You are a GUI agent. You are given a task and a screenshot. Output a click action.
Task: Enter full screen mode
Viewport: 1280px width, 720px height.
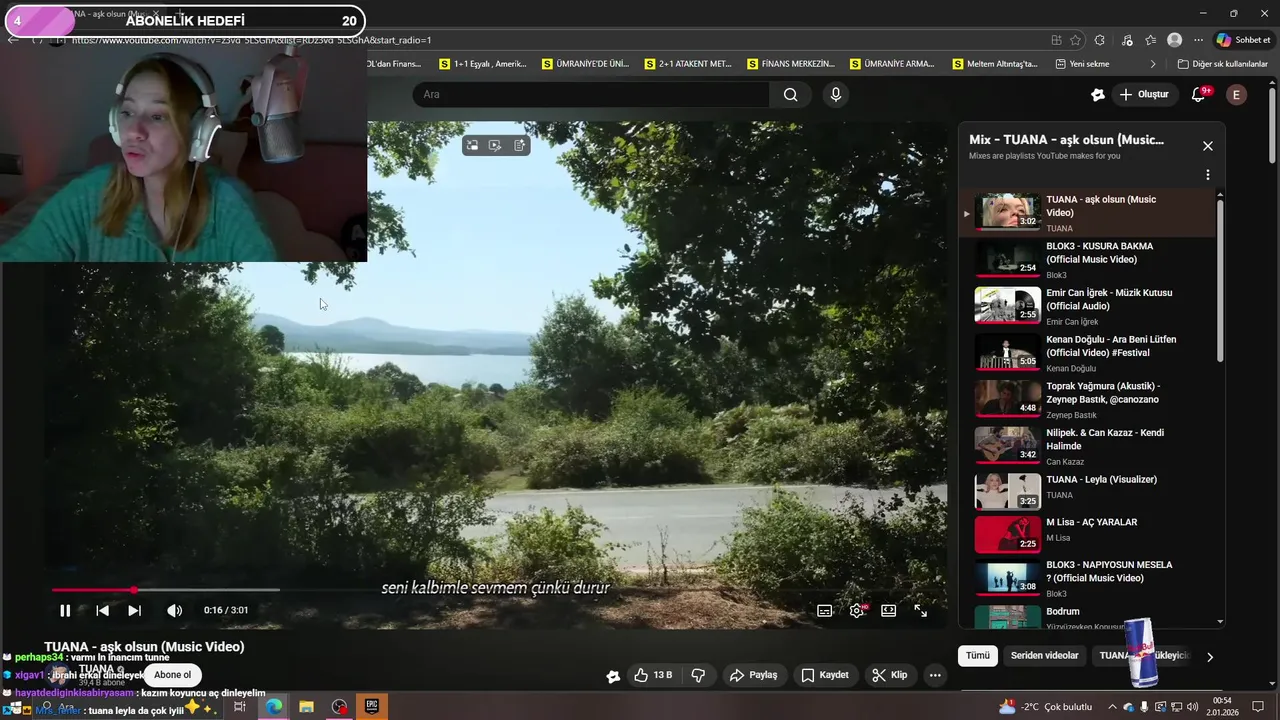(921, 611)
